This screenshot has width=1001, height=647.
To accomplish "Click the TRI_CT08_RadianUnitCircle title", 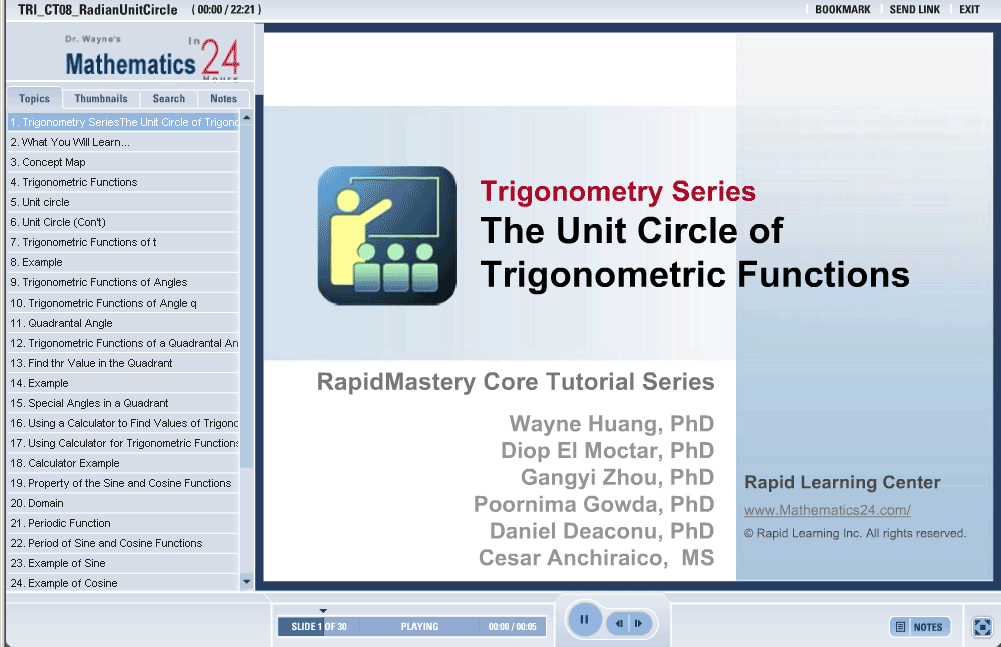I will point(98,10).
